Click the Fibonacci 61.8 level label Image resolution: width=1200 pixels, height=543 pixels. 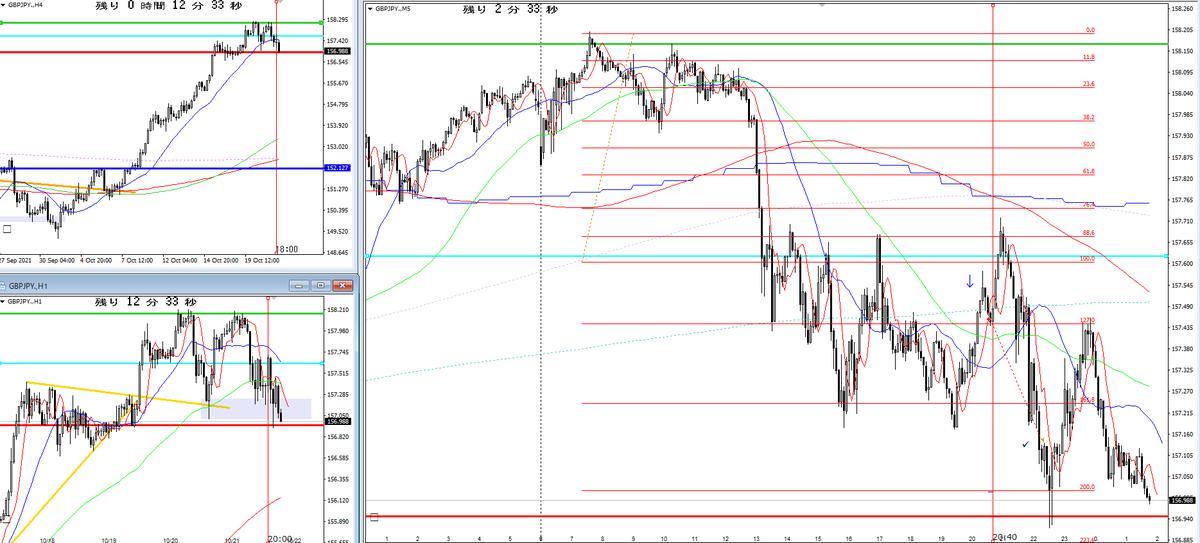(x=1089, y=172)
